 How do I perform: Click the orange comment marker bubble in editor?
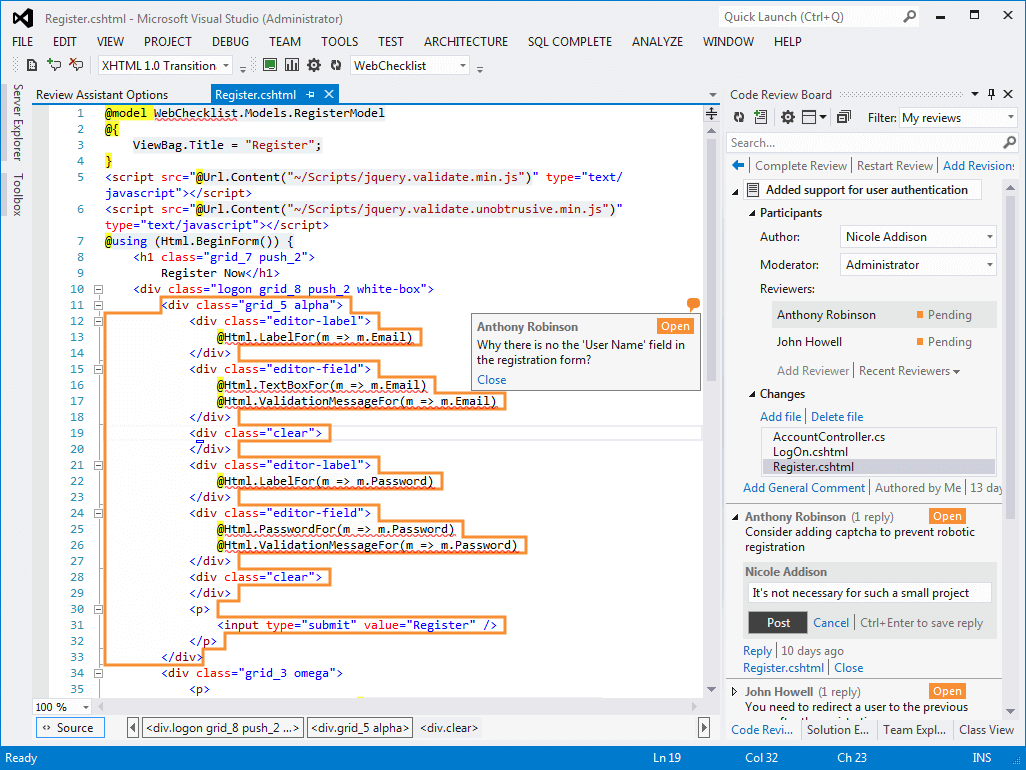pyautogui.click(x=693, y=304)
